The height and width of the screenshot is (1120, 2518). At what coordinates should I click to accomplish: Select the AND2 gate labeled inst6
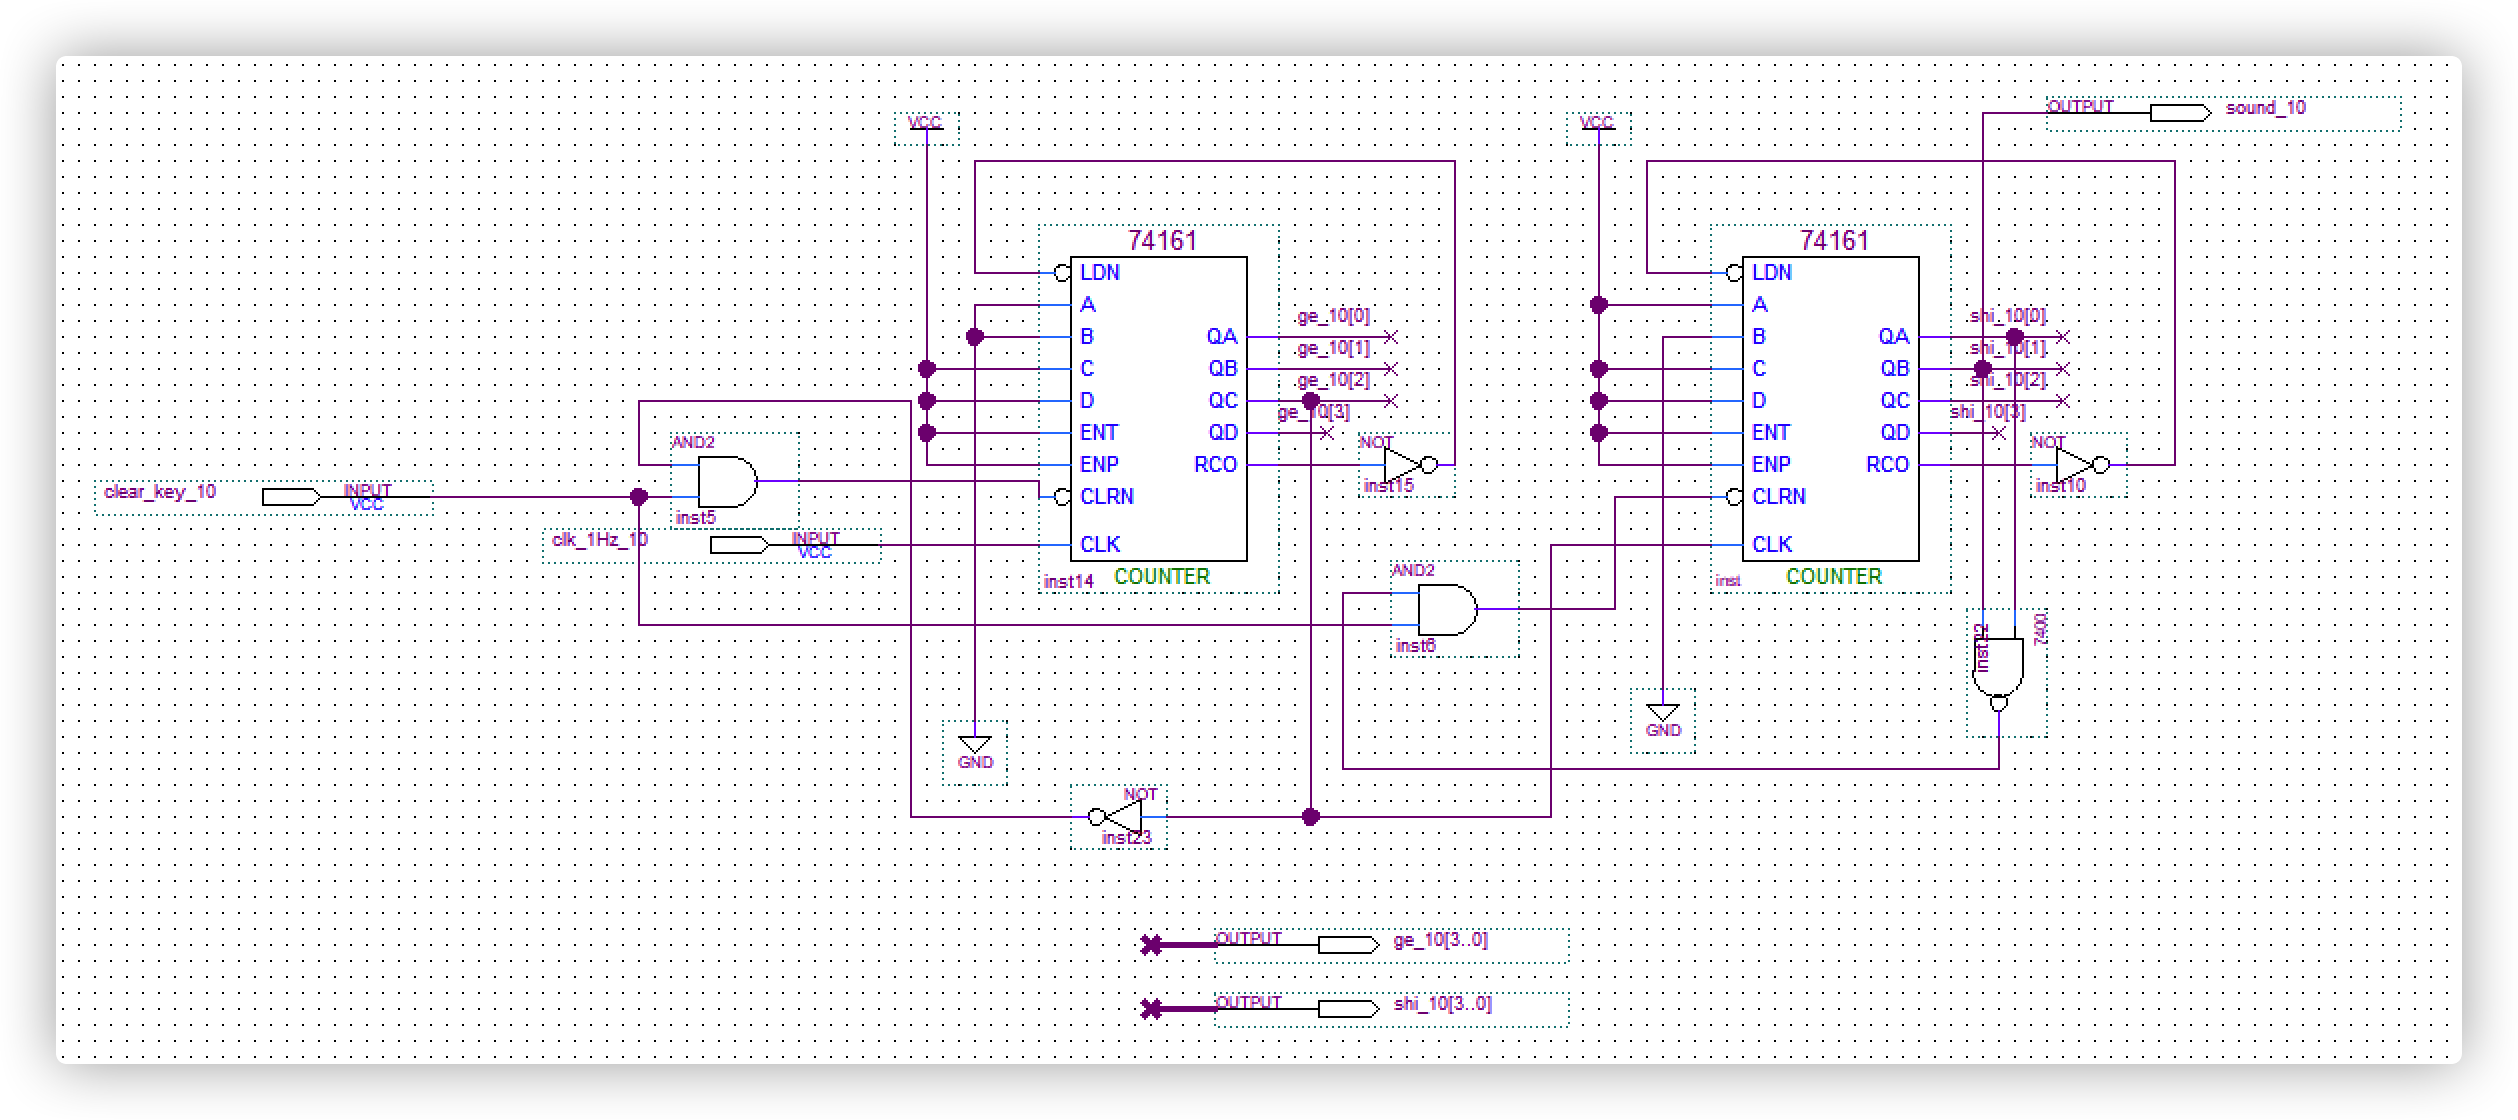1446,610
